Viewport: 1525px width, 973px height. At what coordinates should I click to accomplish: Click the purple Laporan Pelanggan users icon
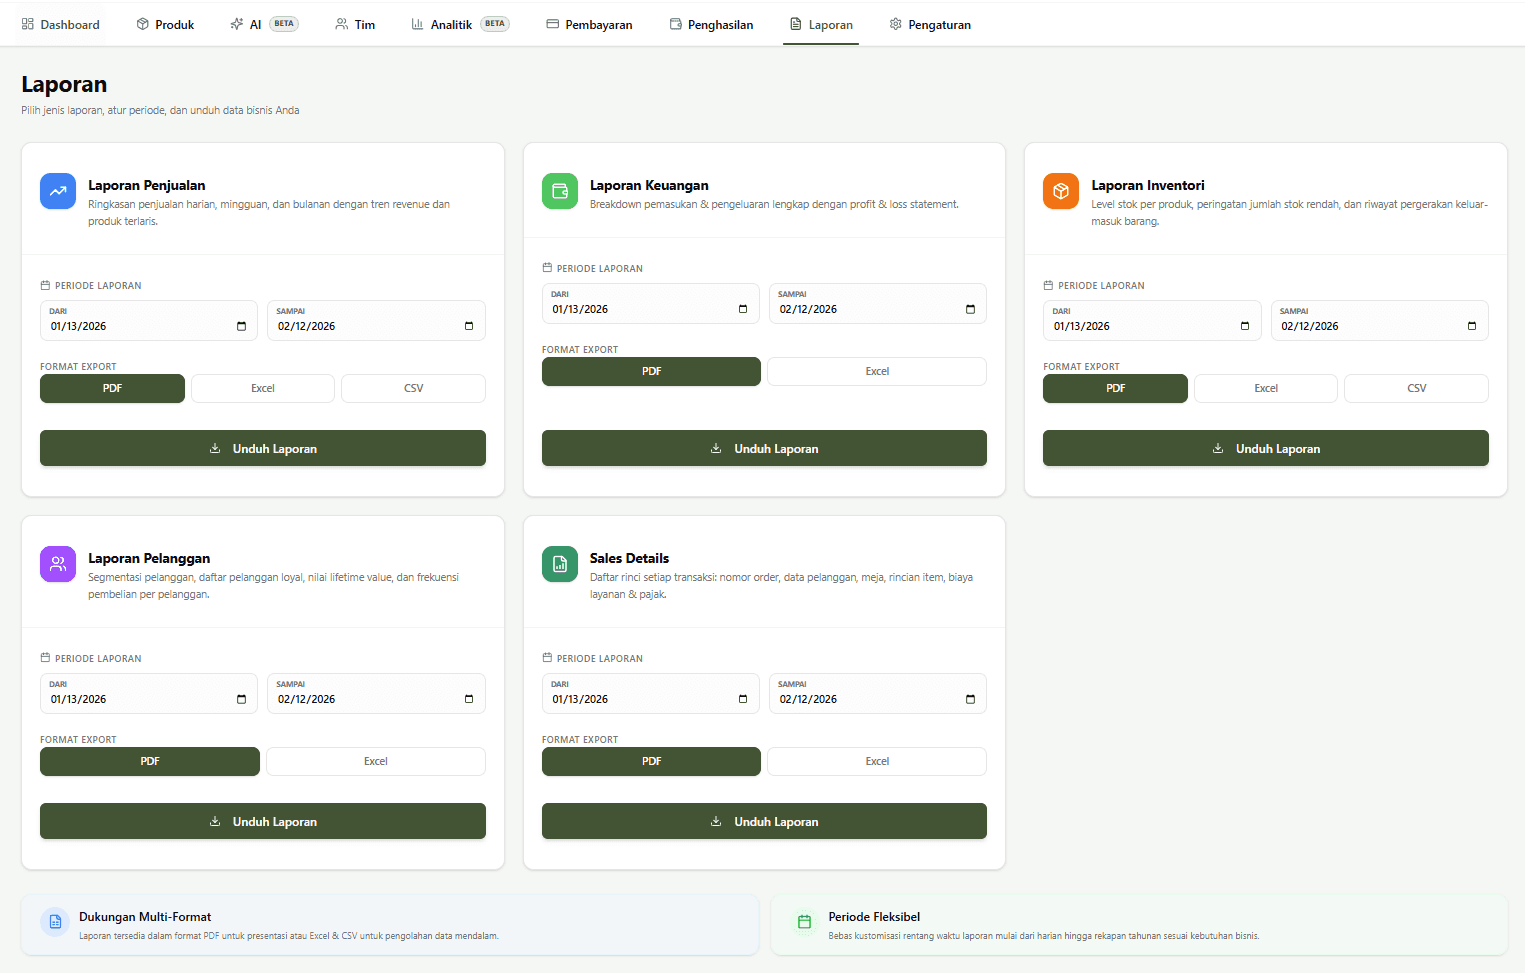[x=58, y=564]
